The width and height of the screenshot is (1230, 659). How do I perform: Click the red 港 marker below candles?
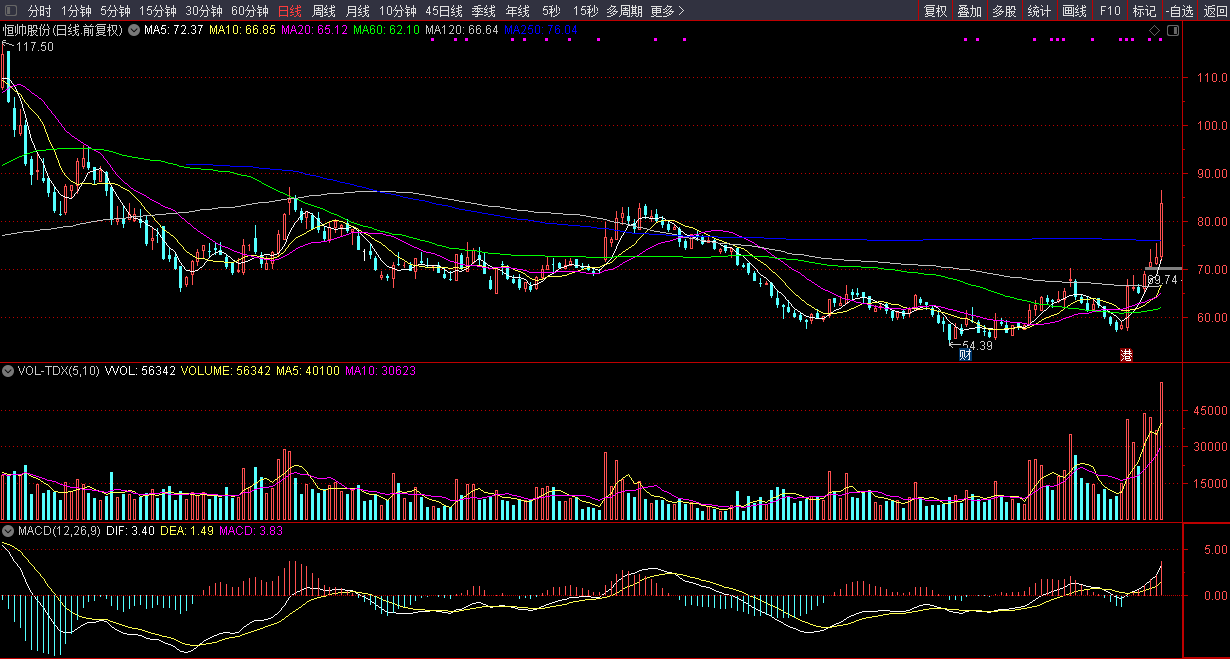[1126, 355]
